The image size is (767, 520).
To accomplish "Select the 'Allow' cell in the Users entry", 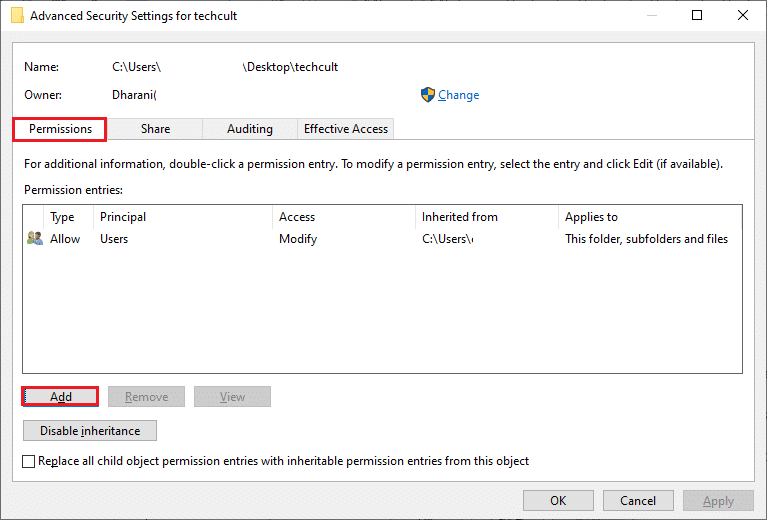I will [65, 239].
